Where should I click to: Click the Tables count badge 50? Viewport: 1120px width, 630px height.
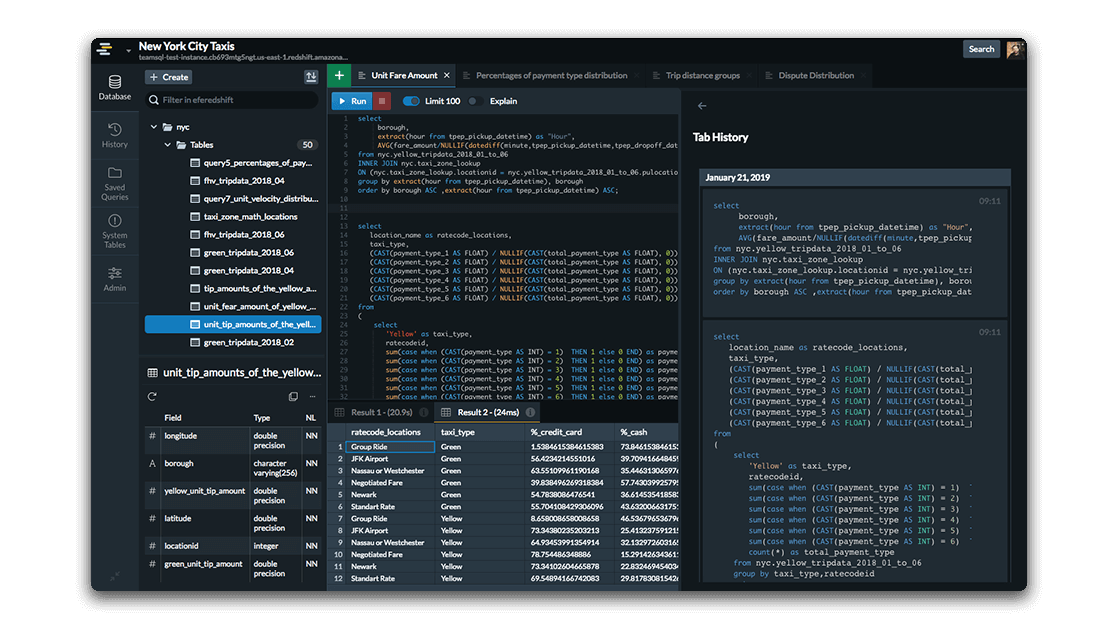[307, 145]
